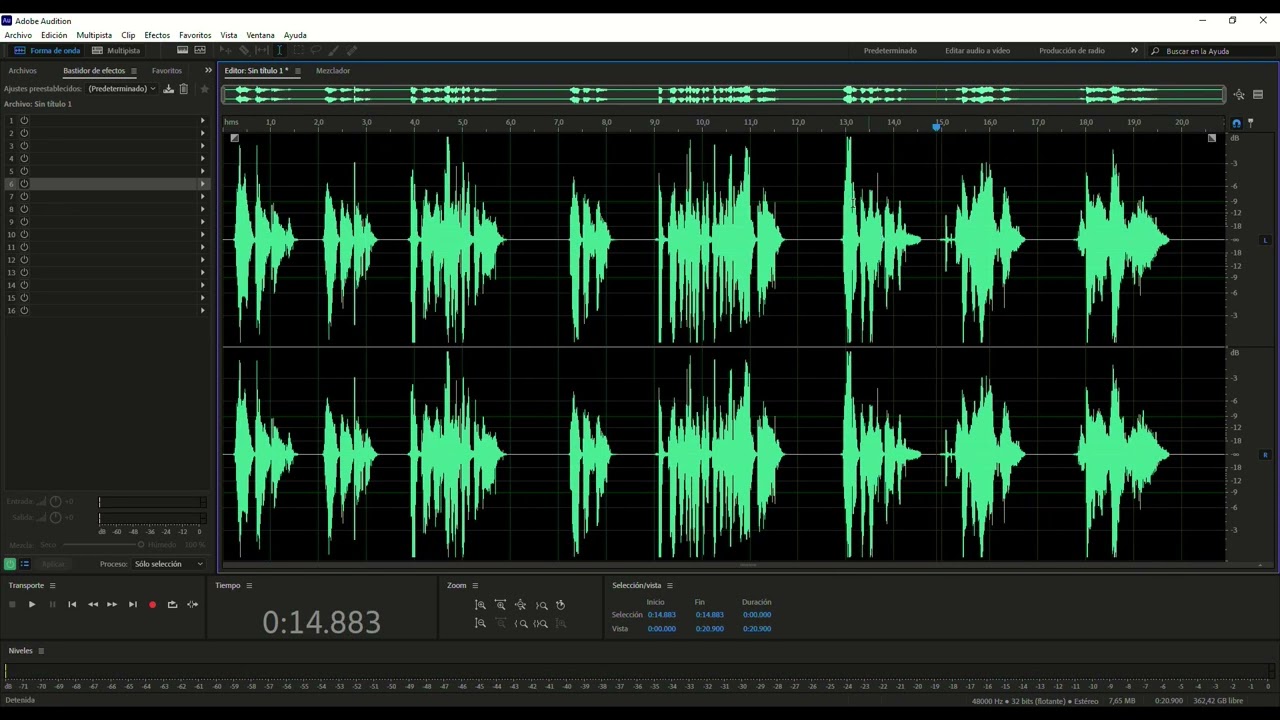This screenshot has height=720, width=1280.
Task: Open the Efectos menu
Action: (x=157, y=35)
